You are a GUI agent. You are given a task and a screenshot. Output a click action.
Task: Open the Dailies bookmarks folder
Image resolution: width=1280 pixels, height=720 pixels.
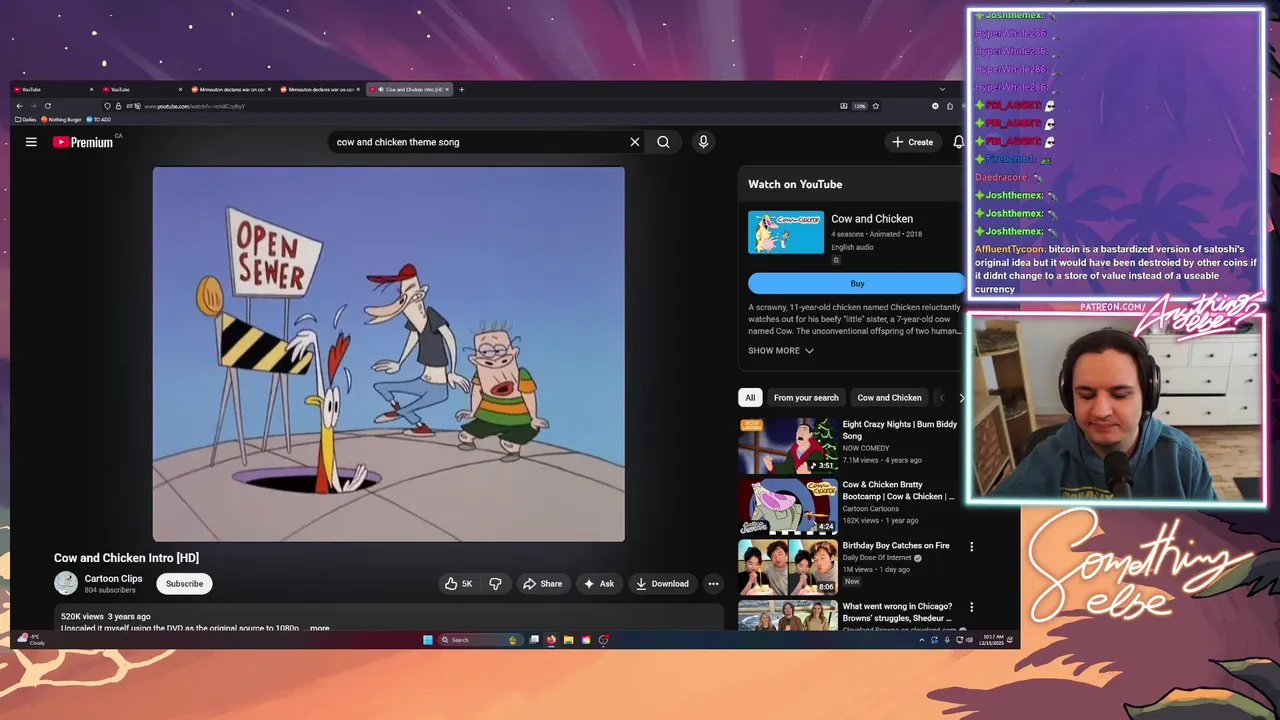point(26,119)
